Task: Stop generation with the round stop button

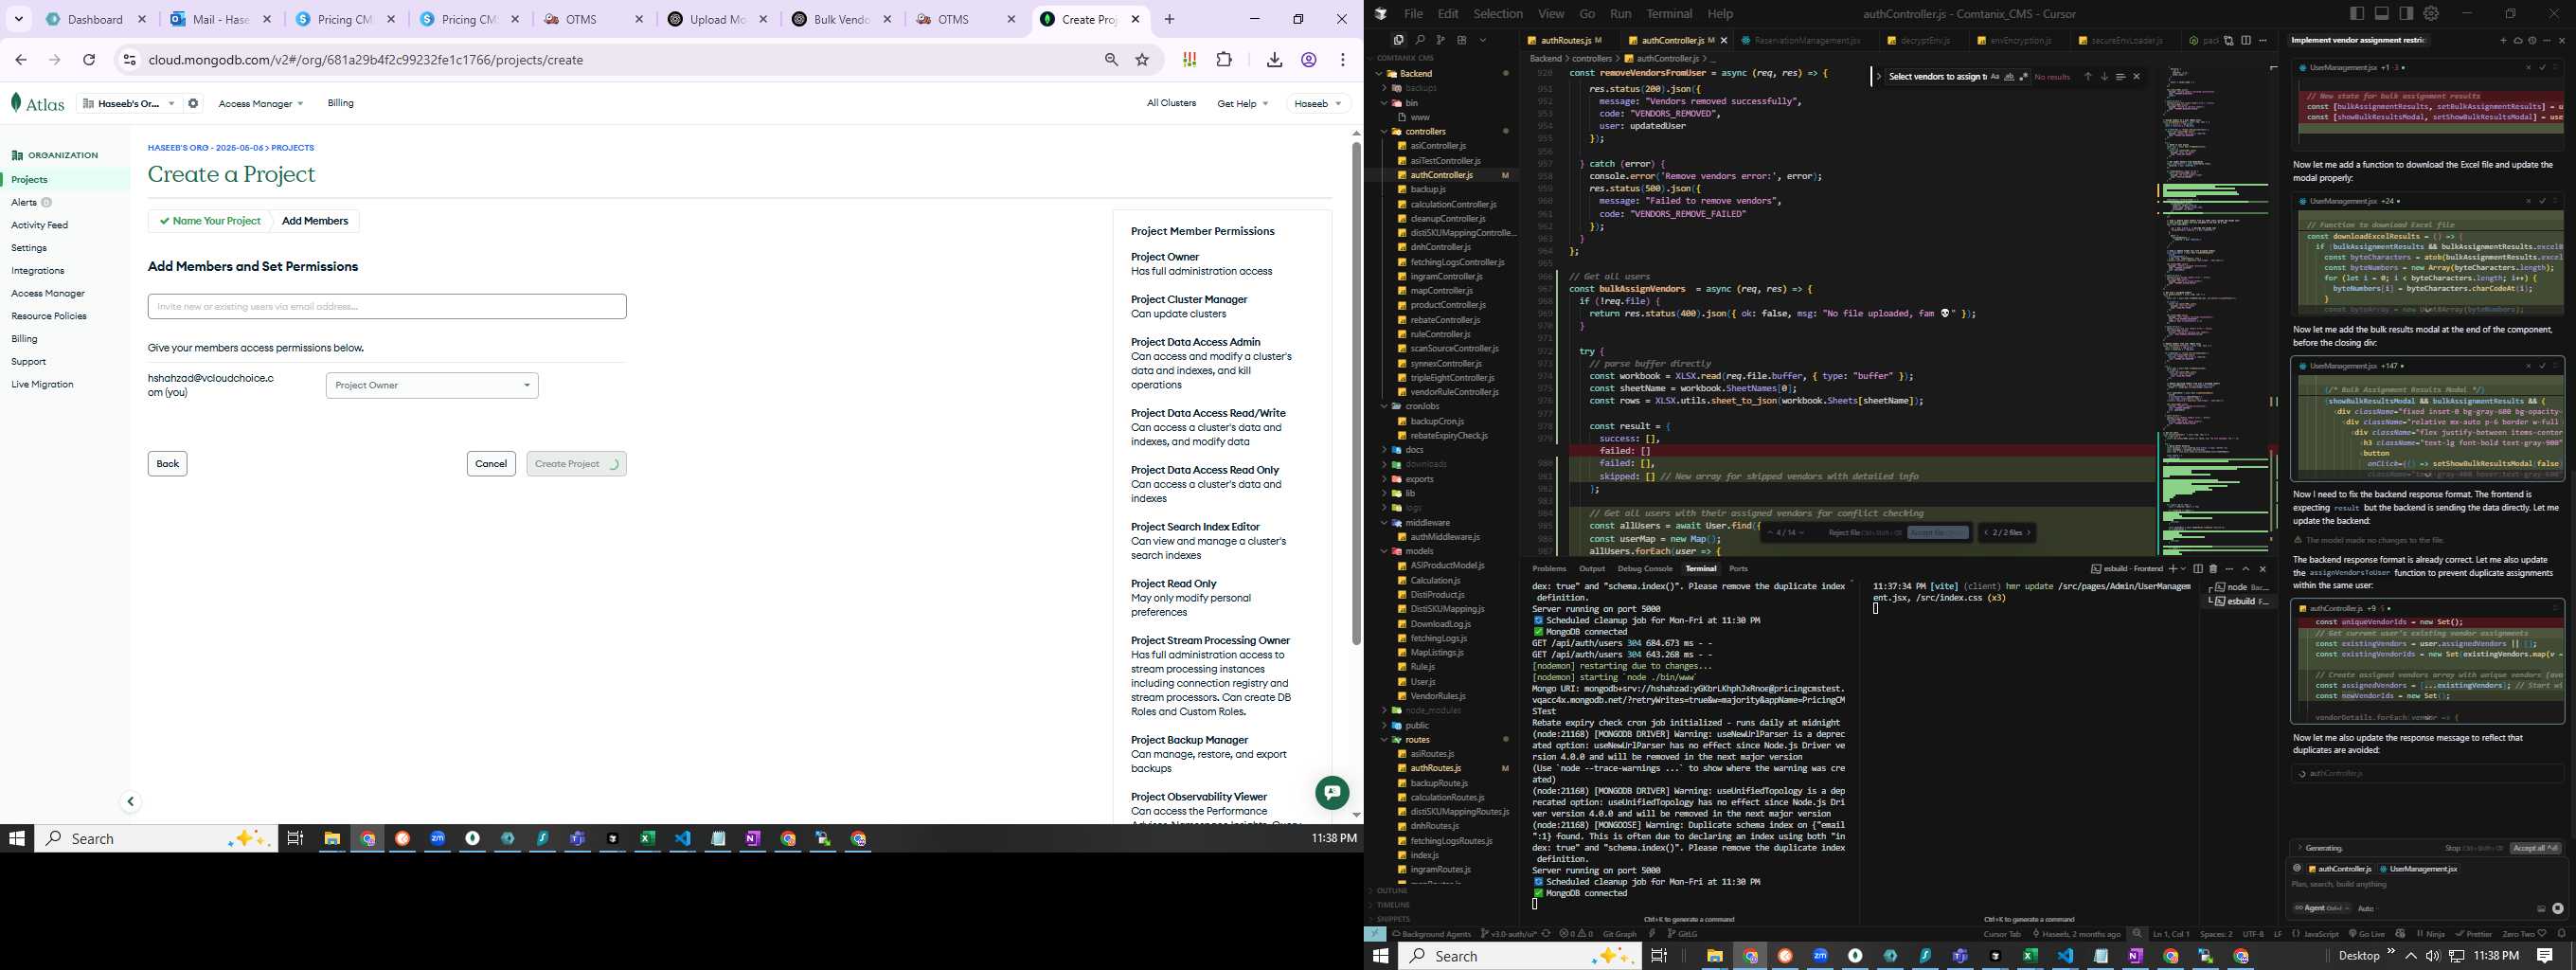Action: (2558, 908)
